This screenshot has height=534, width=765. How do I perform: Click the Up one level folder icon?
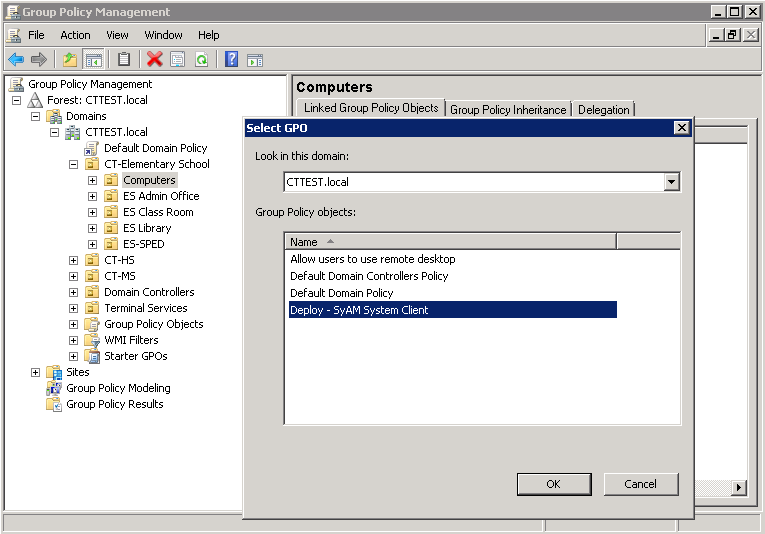coord(70,60)
